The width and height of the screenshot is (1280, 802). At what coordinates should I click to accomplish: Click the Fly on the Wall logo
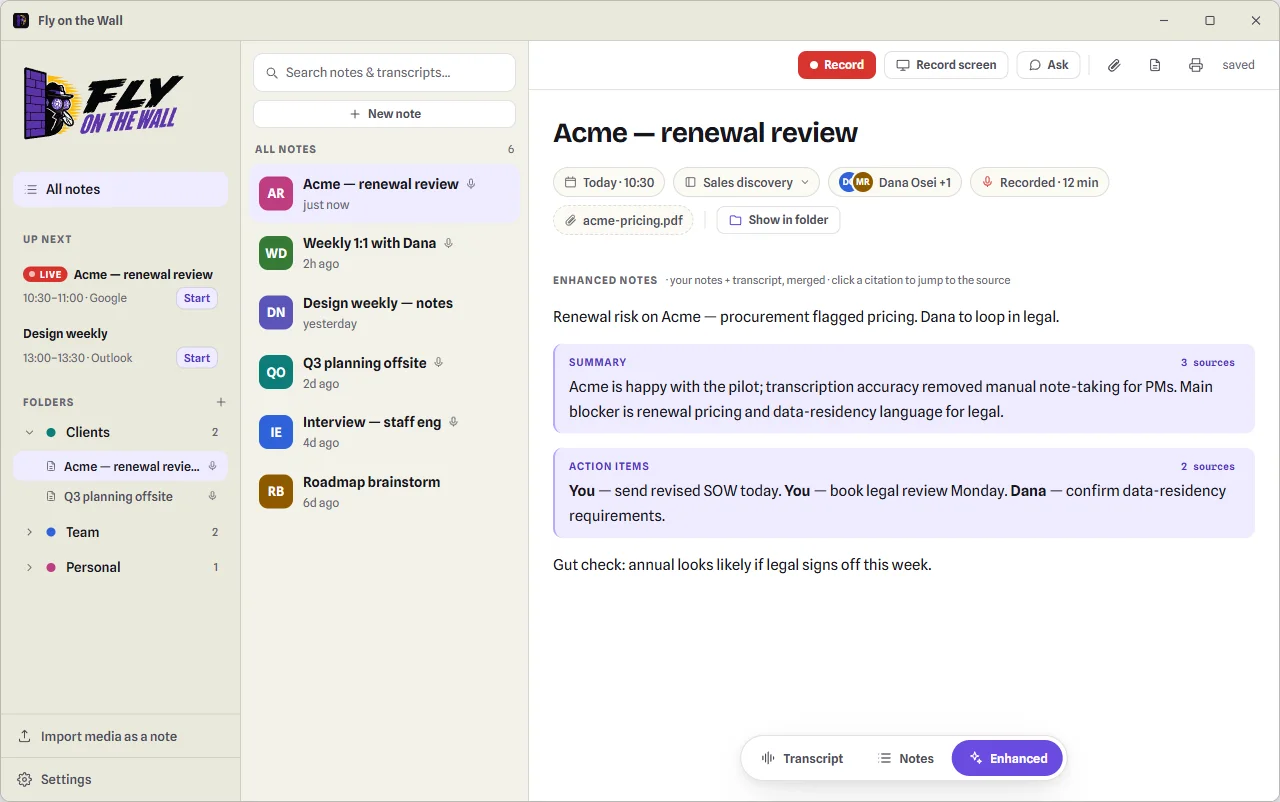click(104, 104)
